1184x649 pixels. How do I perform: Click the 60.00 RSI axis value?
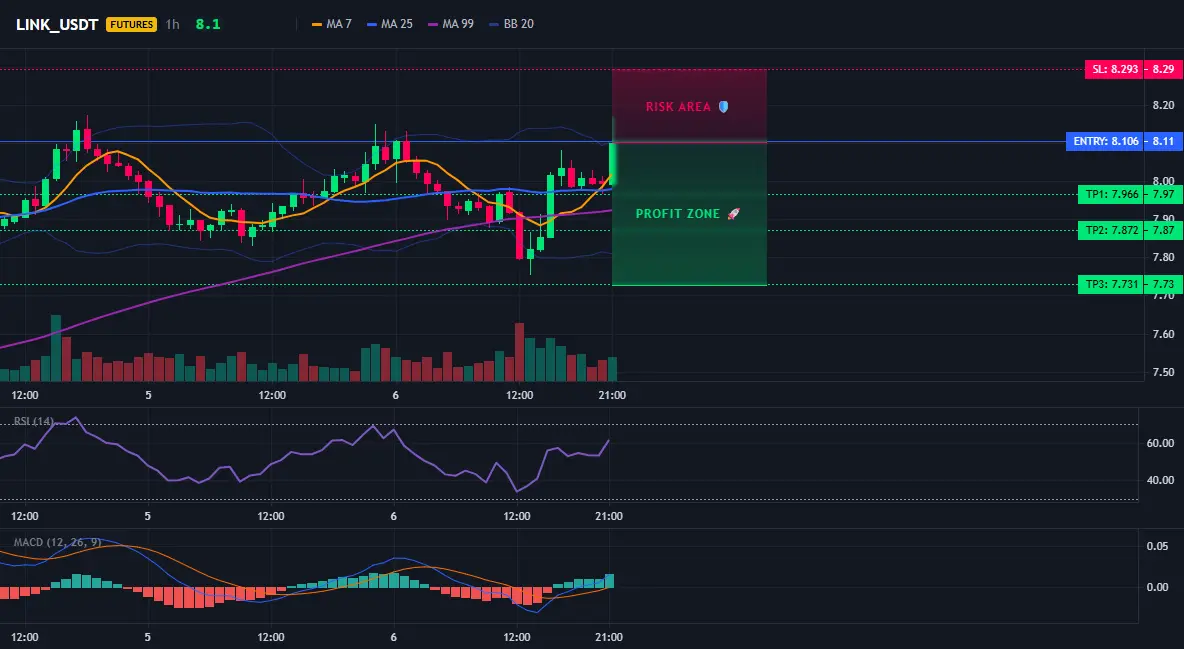click(x=1161, y=443)
